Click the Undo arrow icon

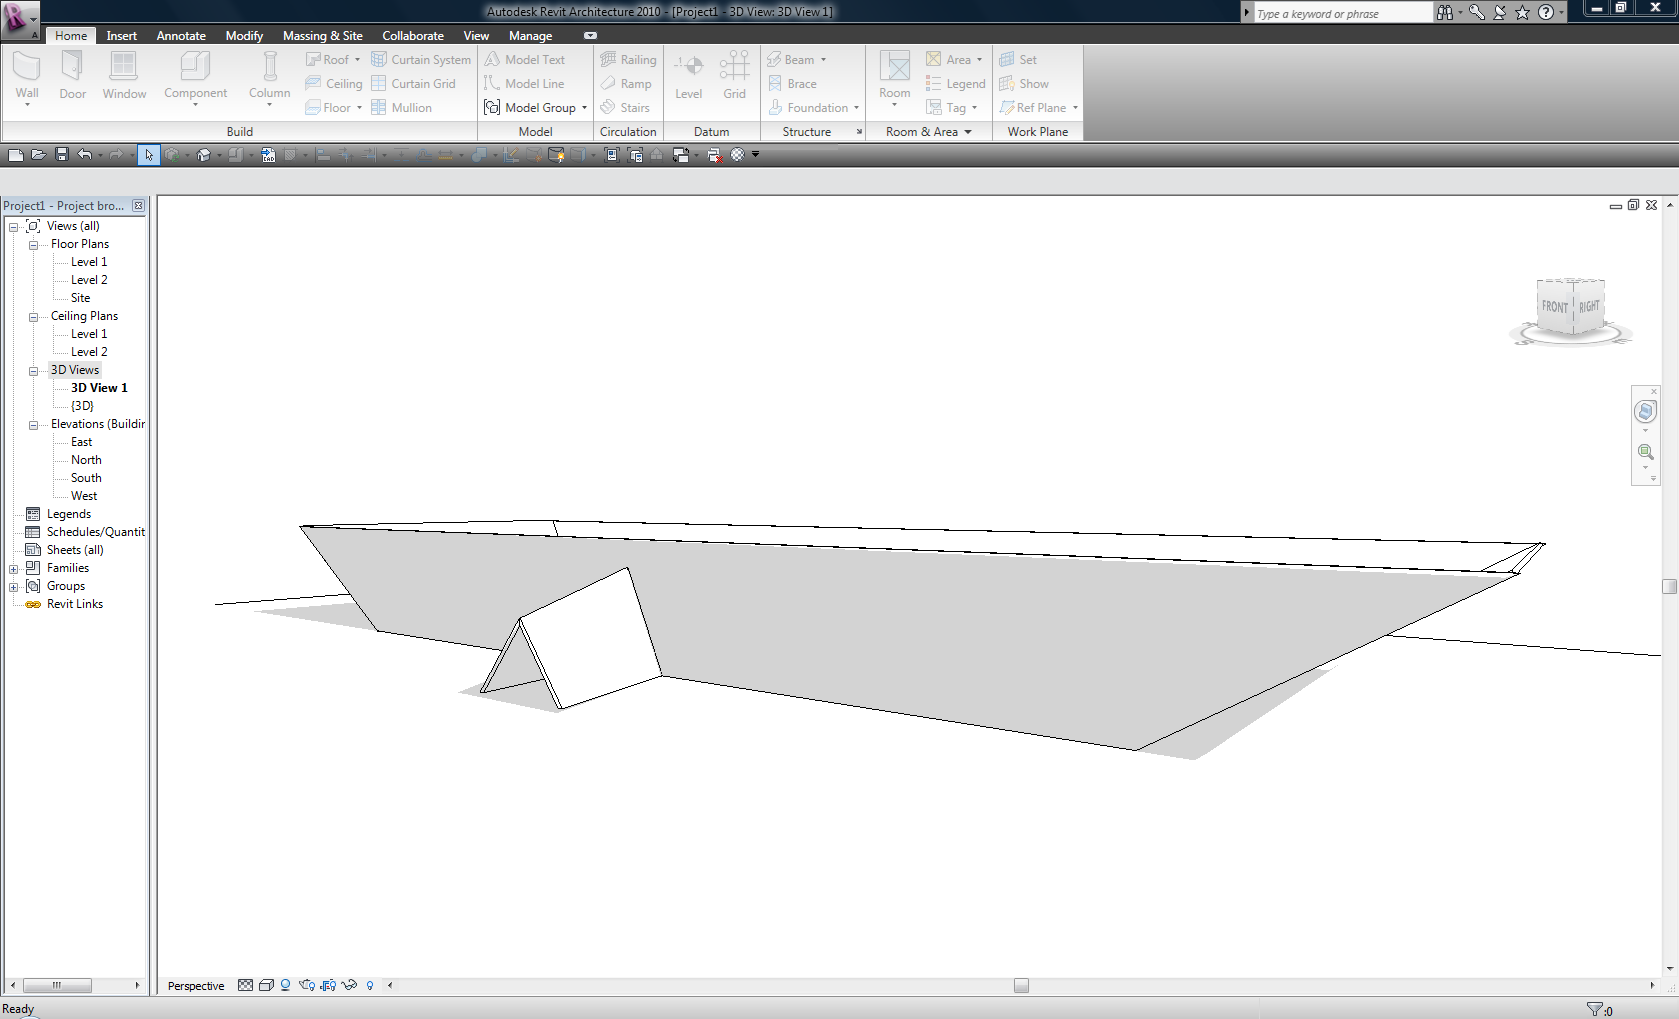(85, 155)
